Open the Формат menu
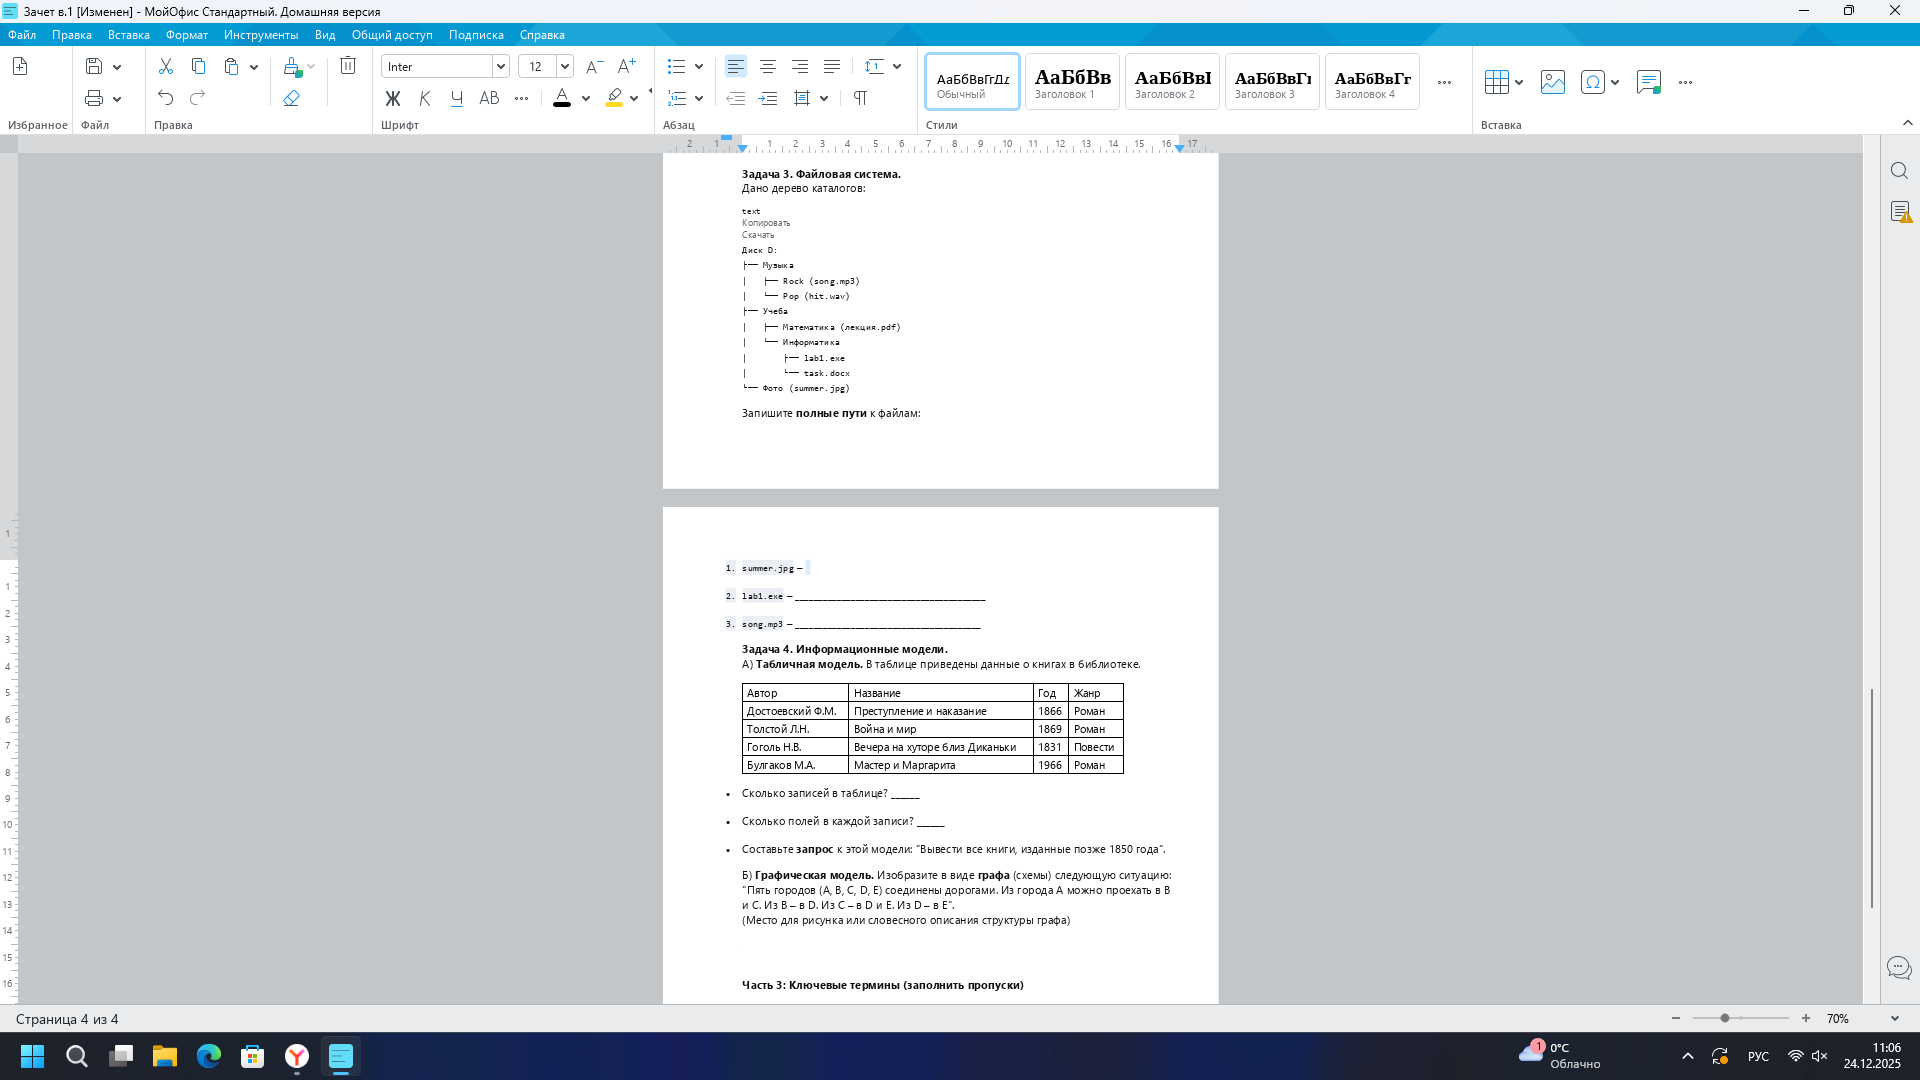Viewport: 1920px width, 1080px height. click(x=187, y=35)
